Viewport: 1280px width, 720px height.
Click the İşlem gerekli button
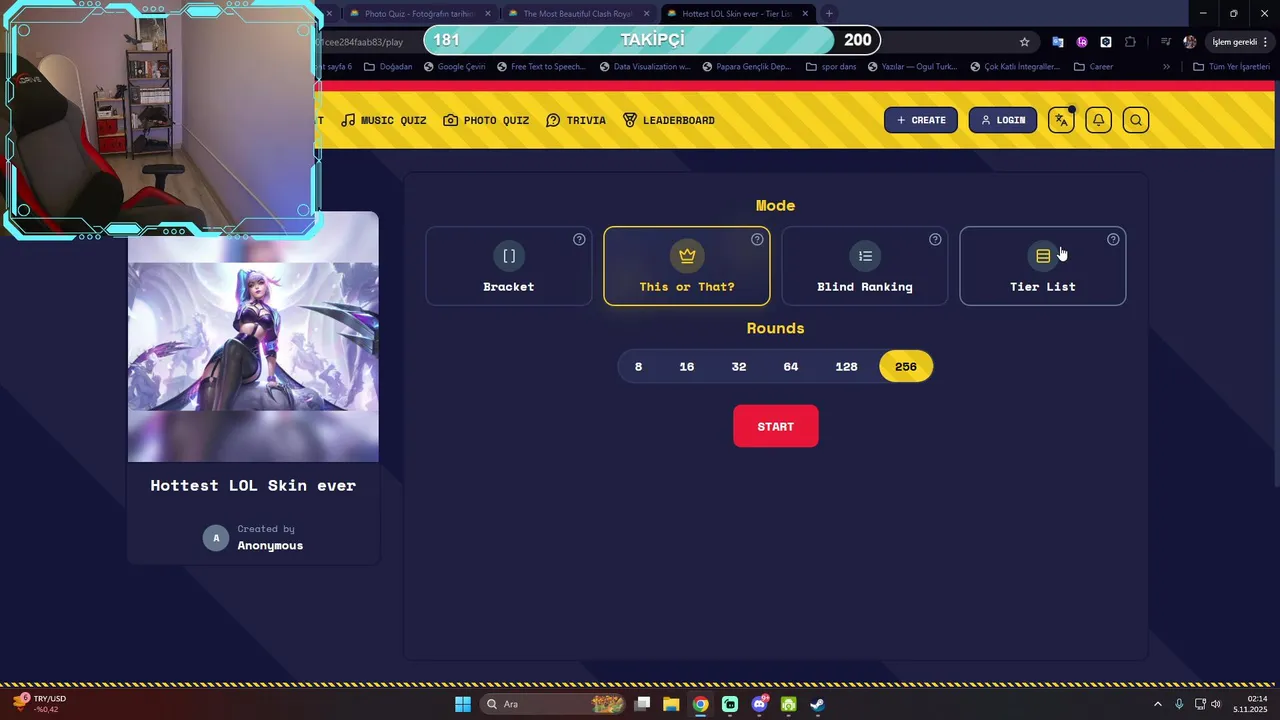click(x=1240, y=42)
